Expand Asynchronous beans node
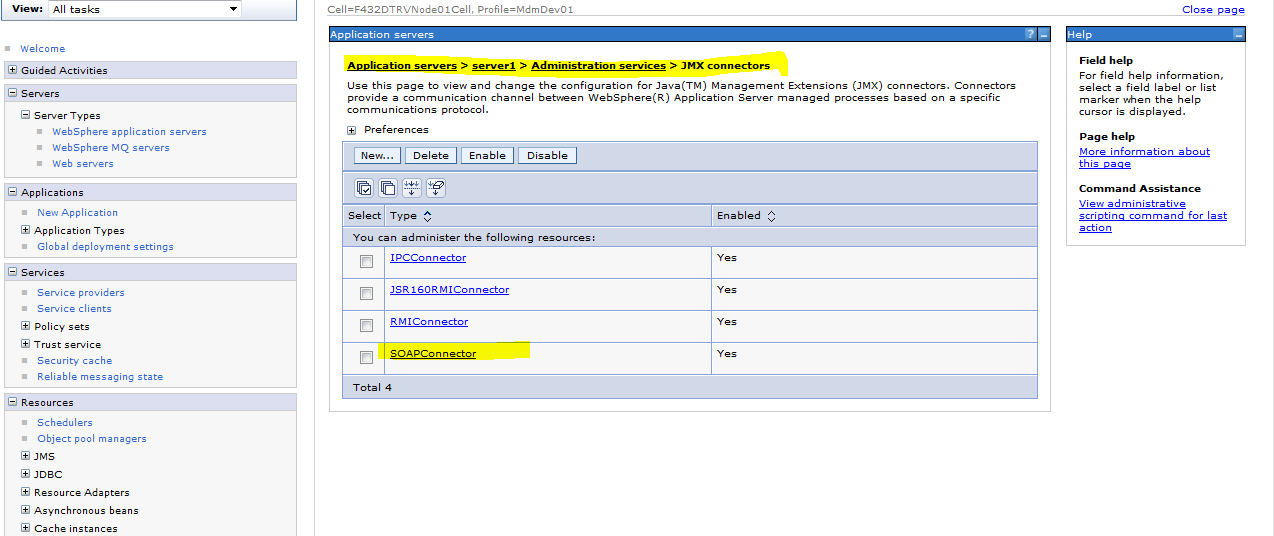 [26, 510]
